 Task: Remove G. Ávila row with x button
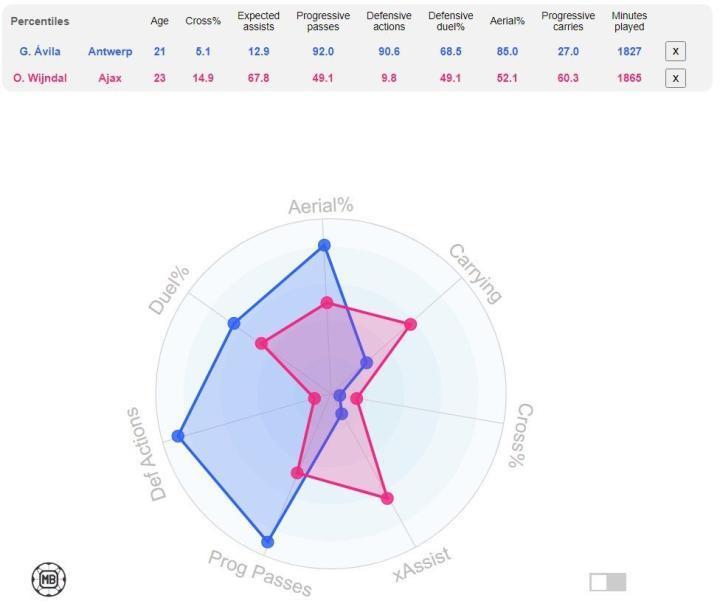[675, 51]
